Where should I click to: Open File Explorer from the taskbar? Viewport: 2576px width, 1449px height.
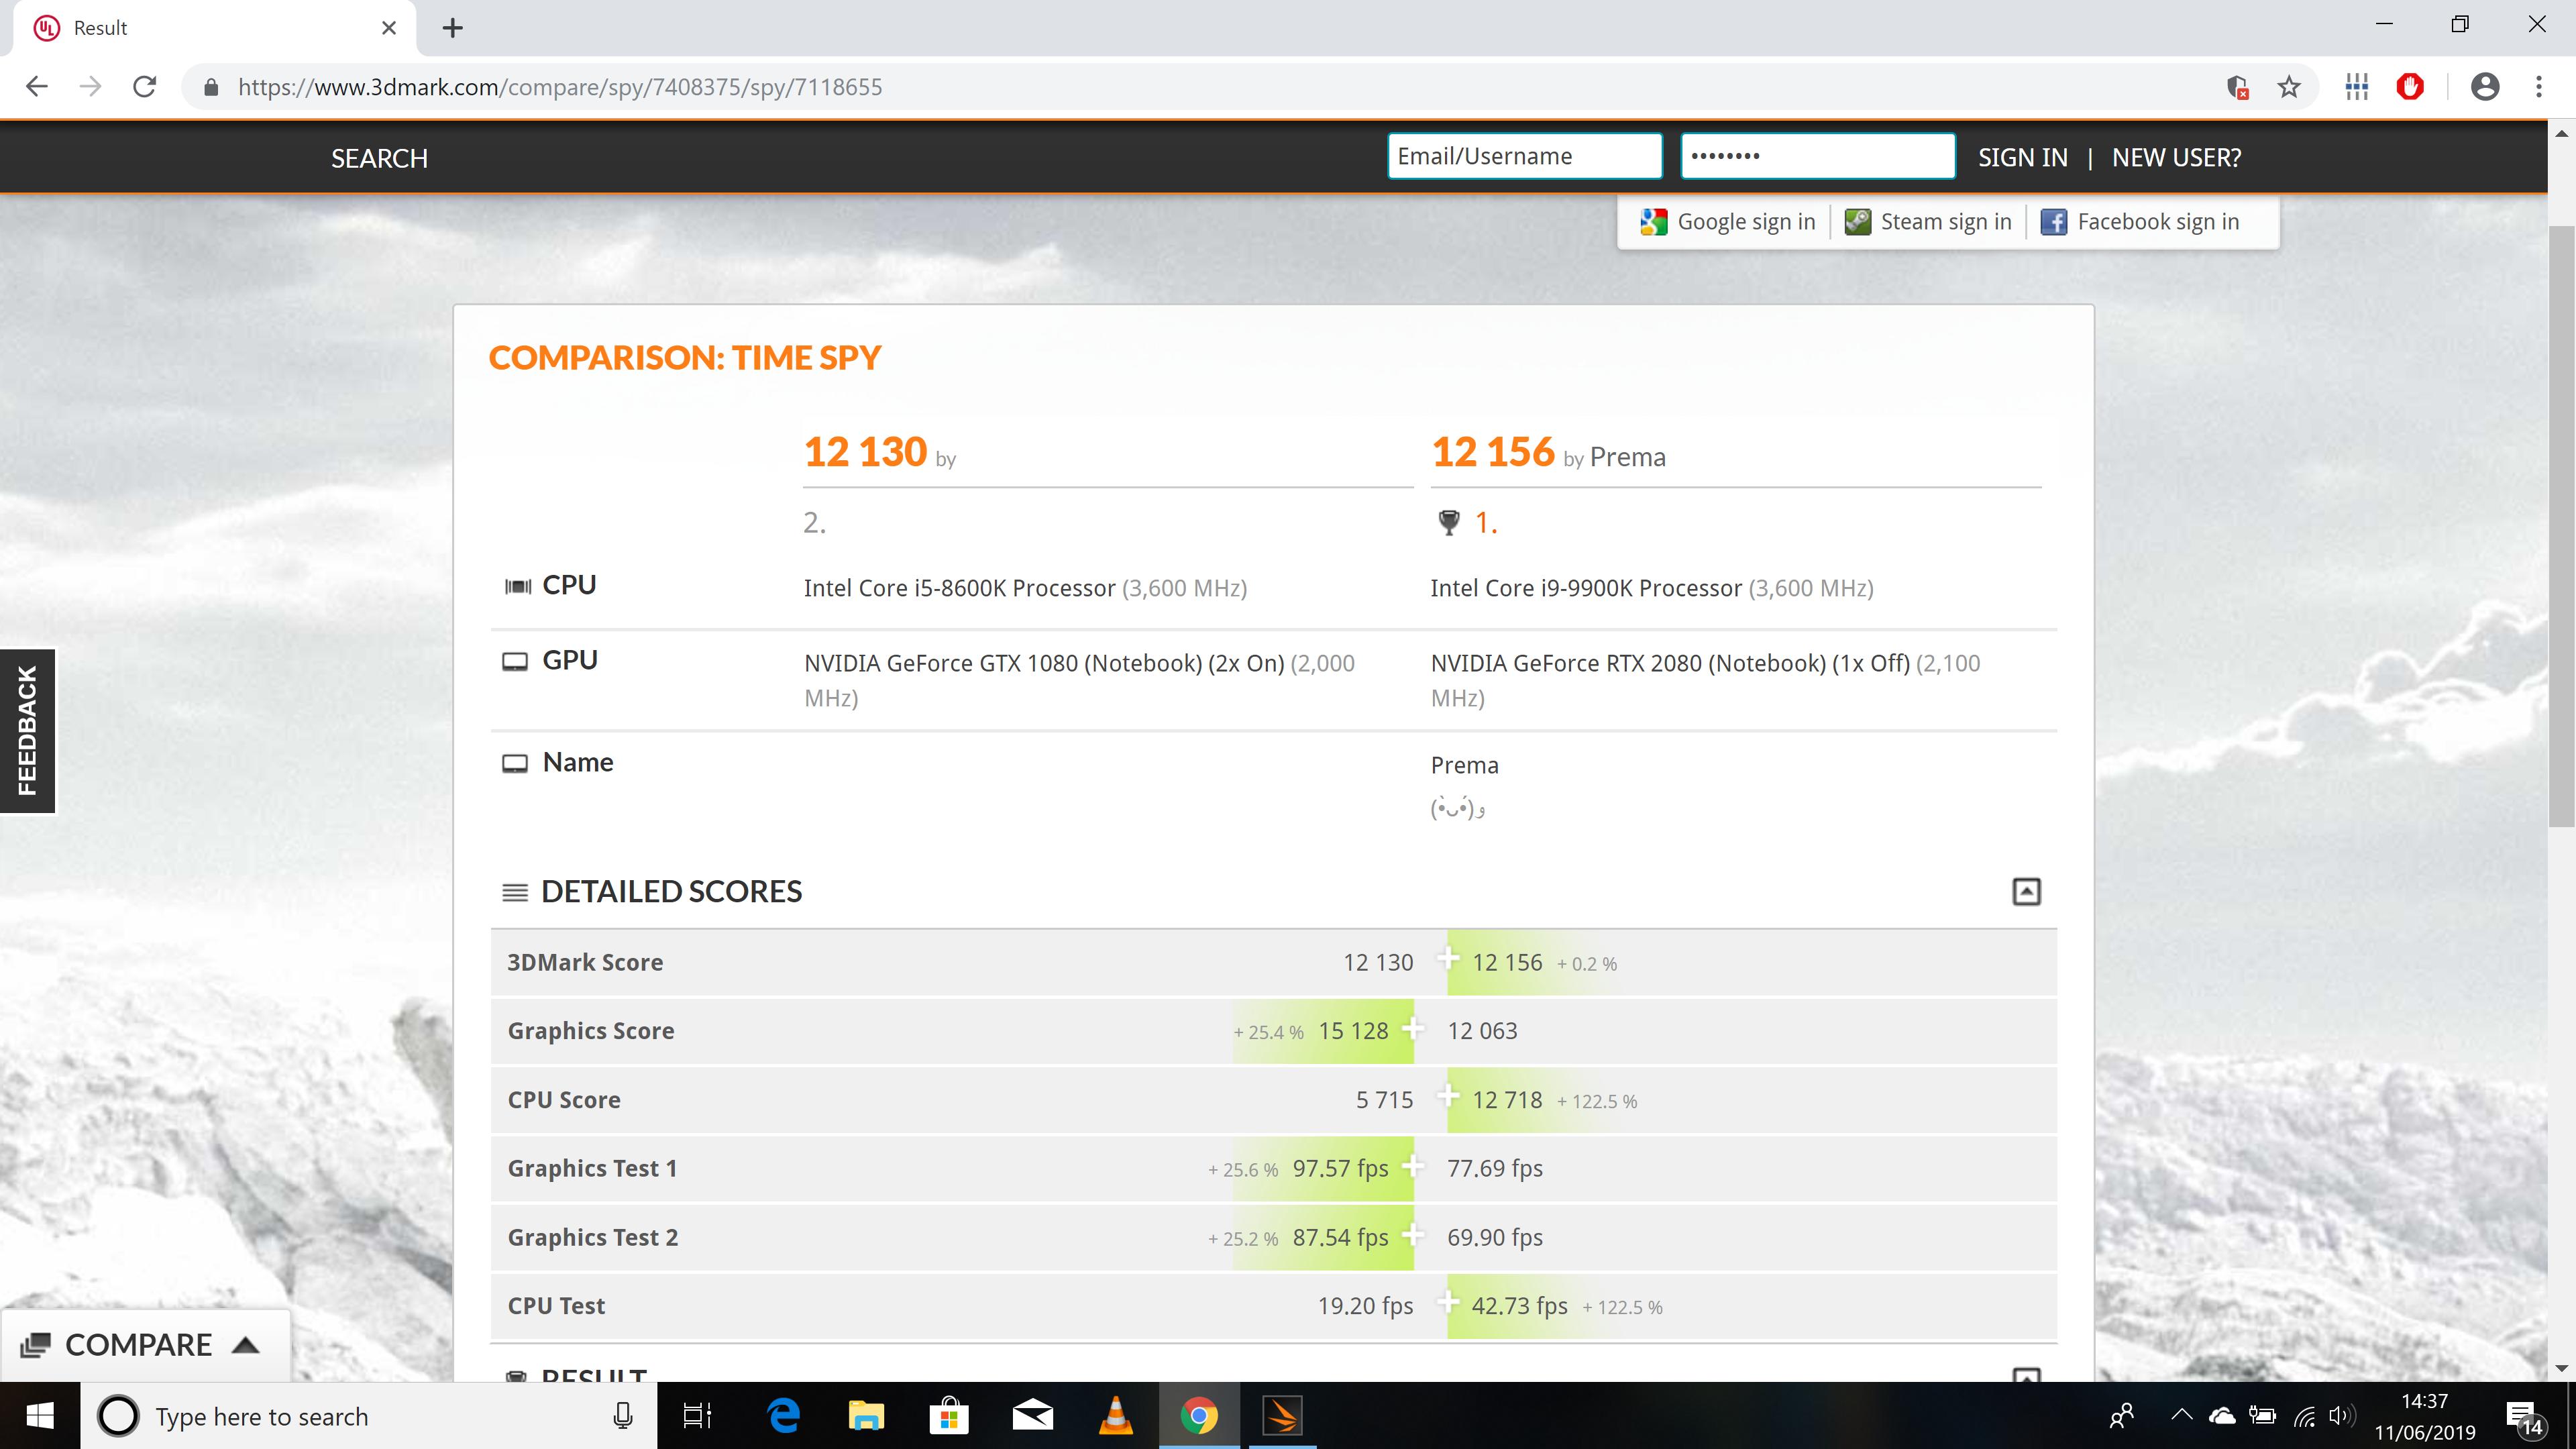point(866,1416)
